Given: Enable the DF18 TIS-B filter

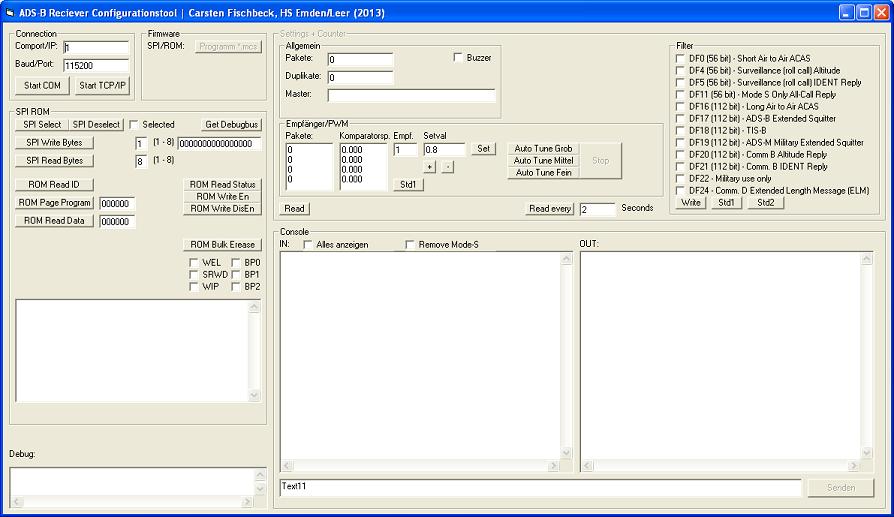Looking at the screenshot, I should [680, 130].
